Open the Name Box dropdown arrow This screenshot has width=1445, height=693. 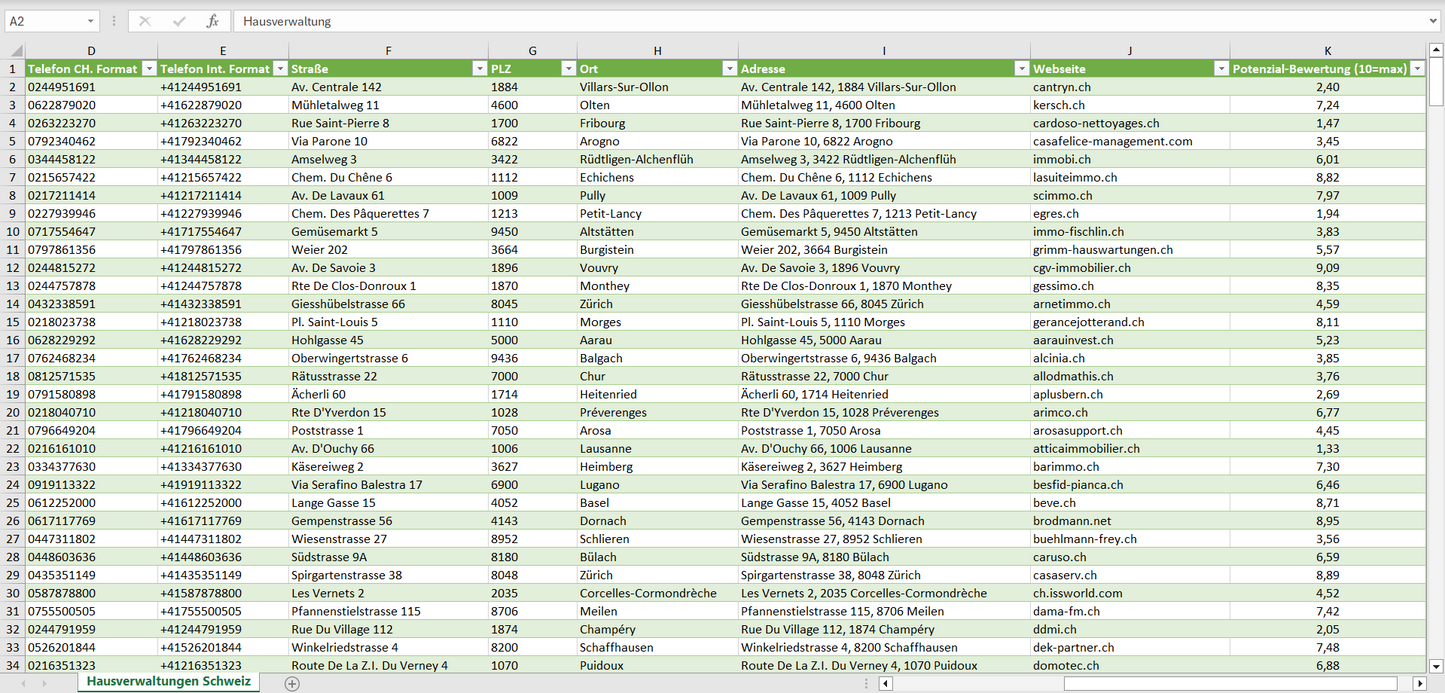(x=90, y=21)
